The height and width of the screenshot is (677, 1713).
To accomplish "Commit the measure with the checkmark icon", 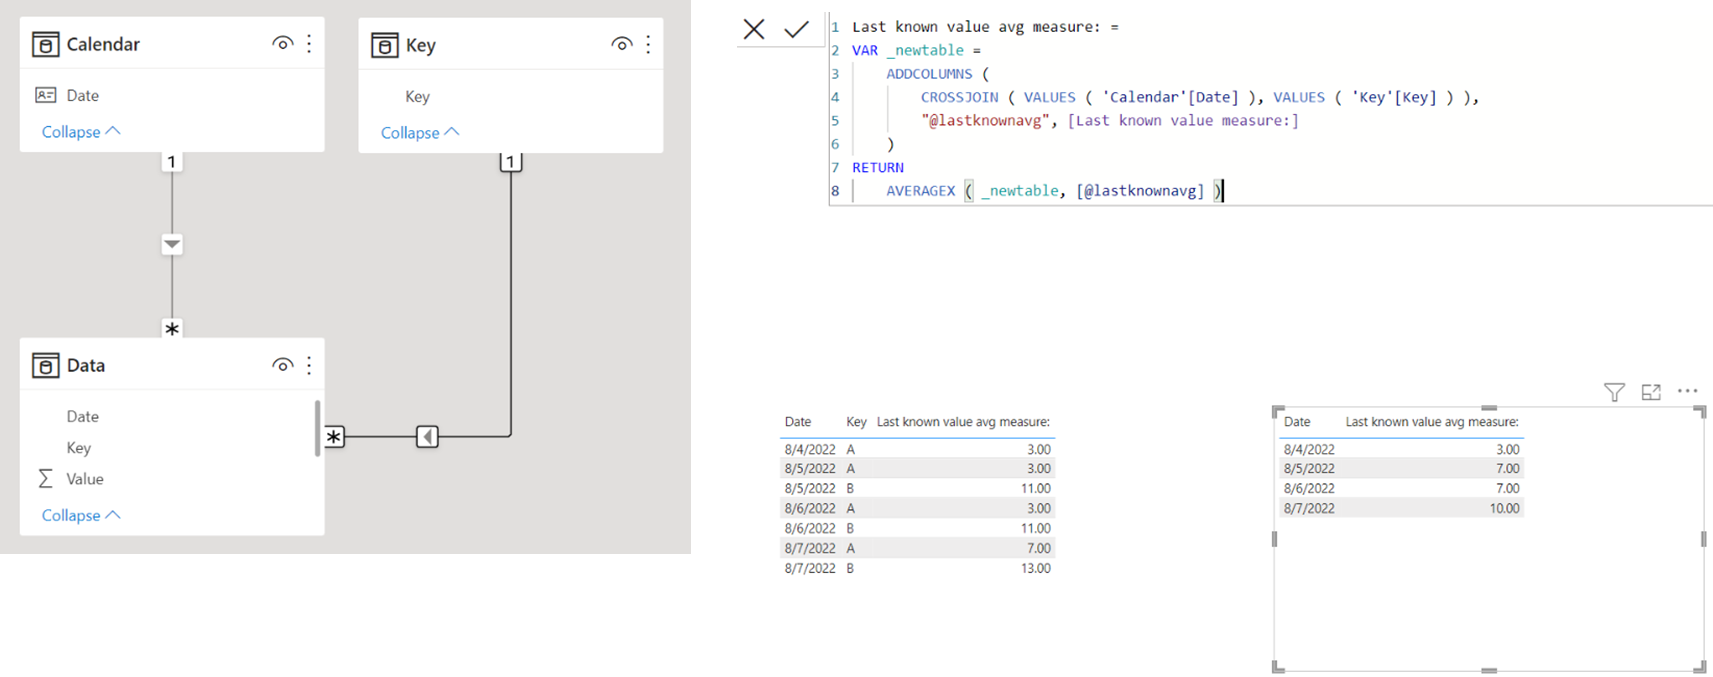I will tap(796, 29).
